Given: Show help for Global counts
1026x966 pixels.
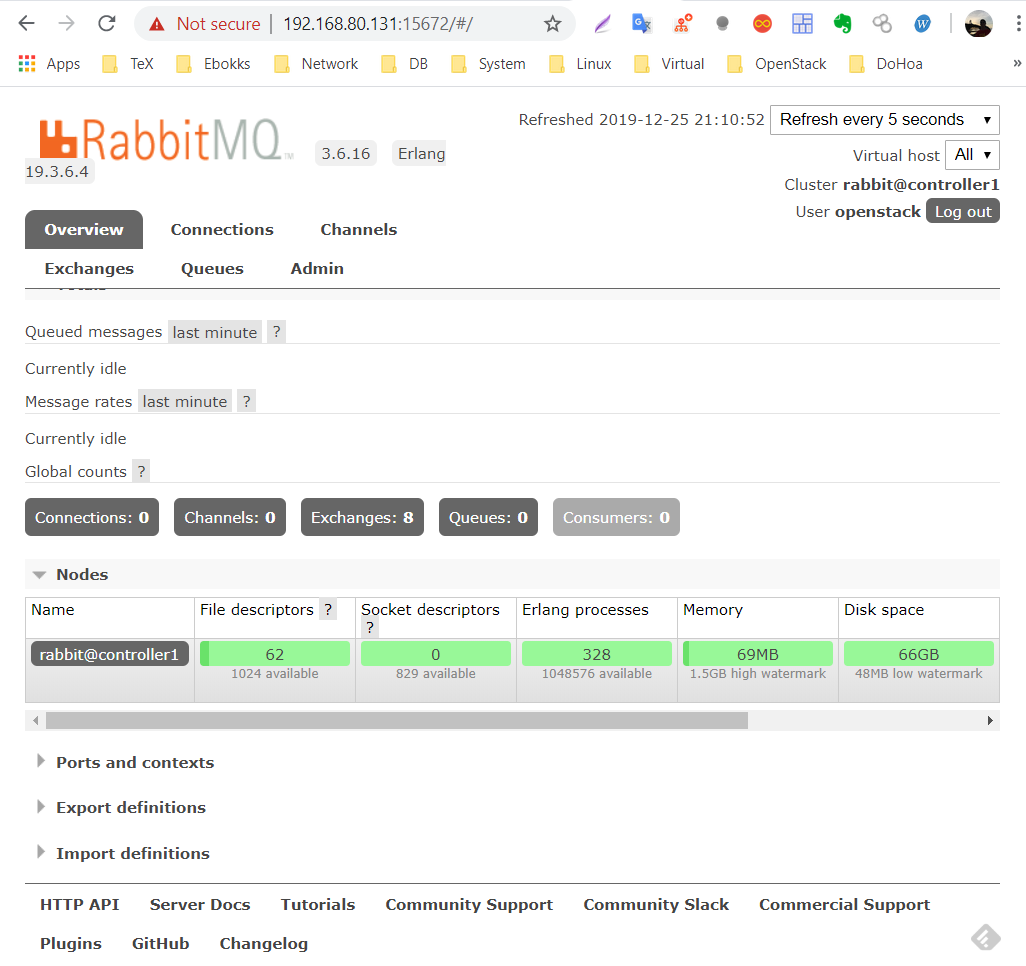Looking at the screenshot, I should click(141, 471).
